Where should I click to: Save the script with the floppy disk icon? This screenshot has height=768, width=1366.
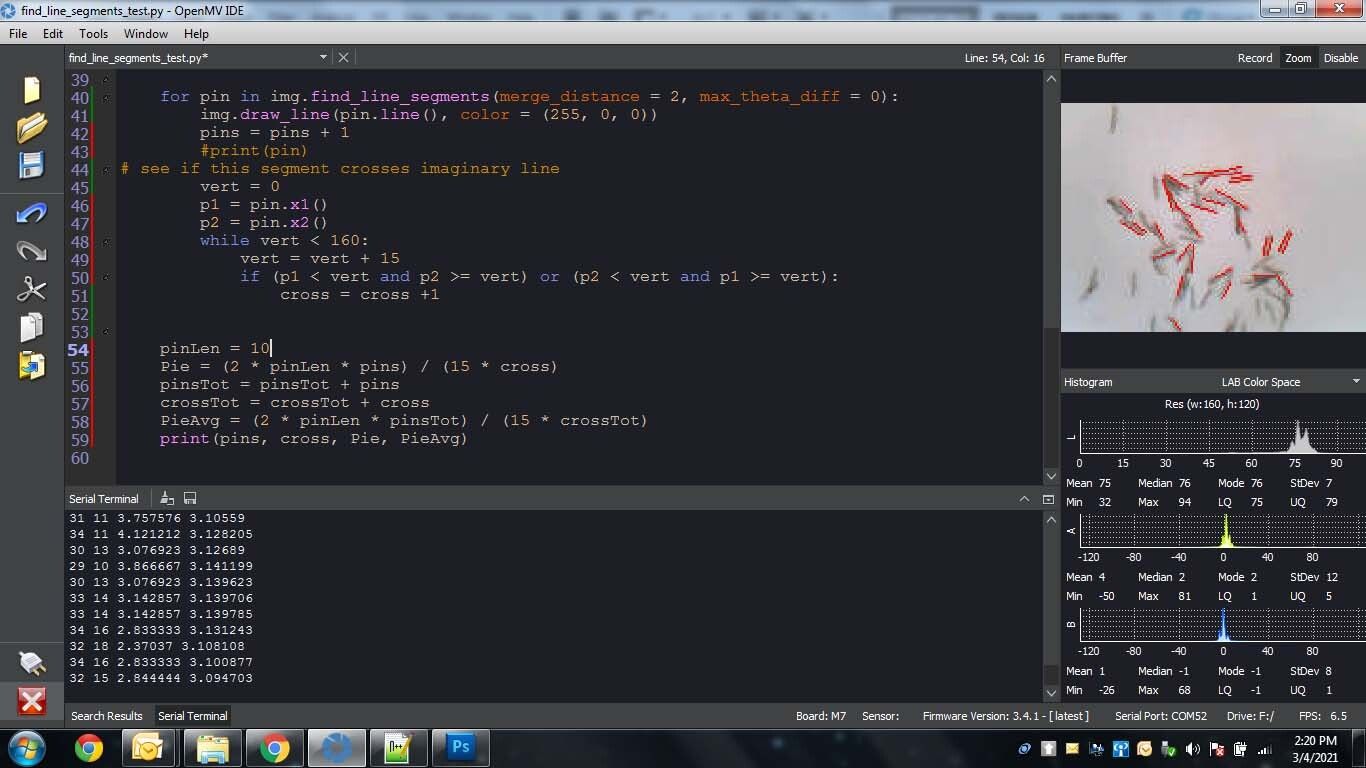tap(31, 165)
